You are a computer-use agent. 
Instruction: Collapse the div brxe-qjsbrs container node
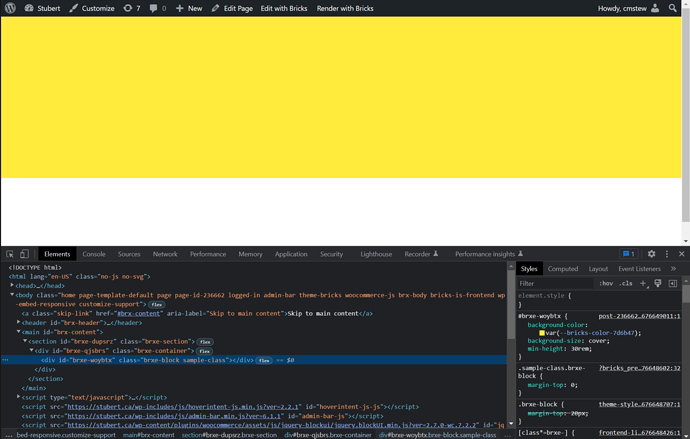[x=32, y=350]
